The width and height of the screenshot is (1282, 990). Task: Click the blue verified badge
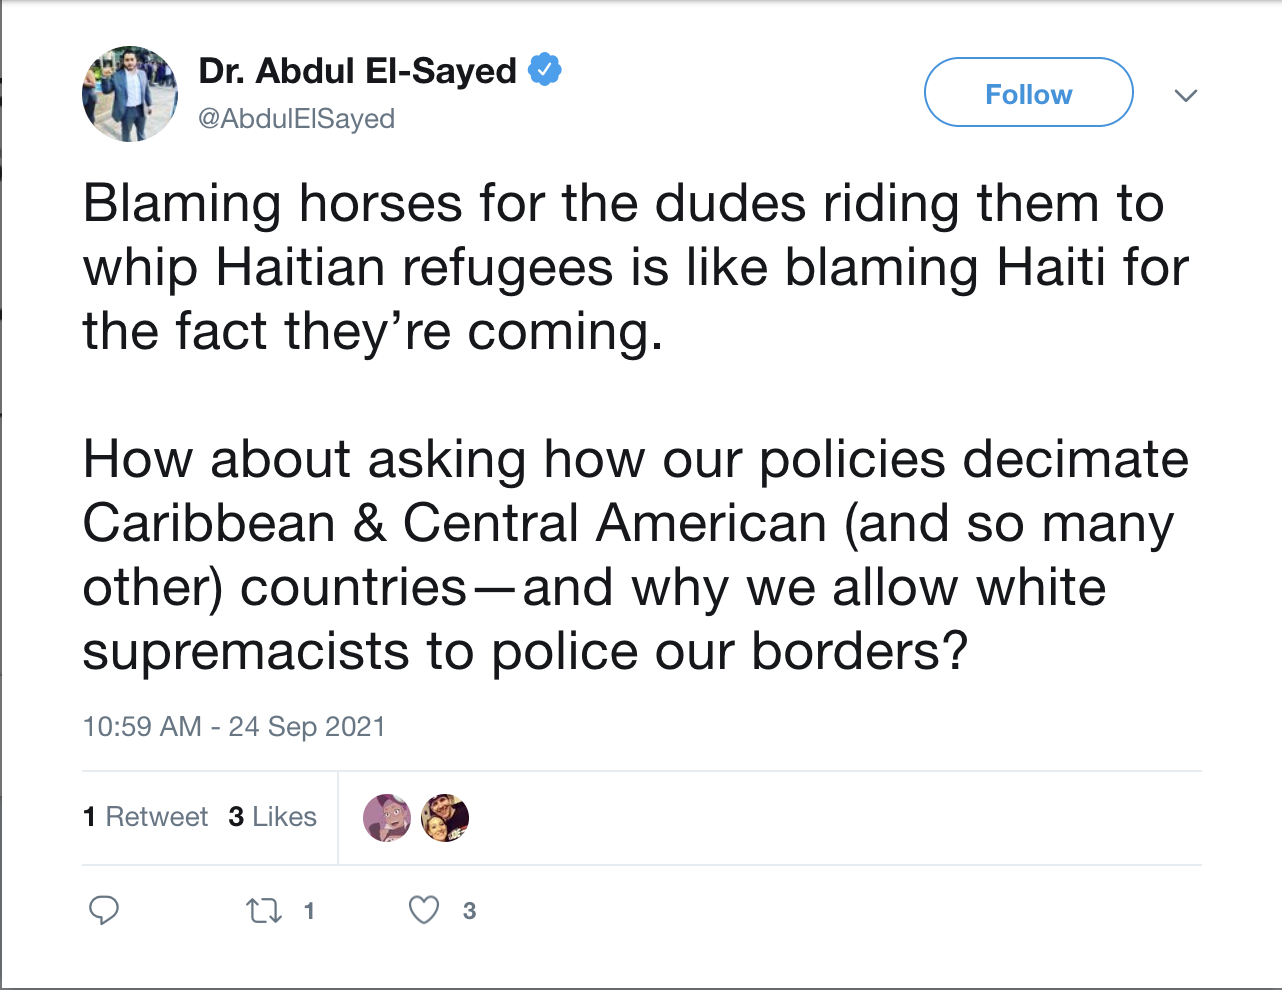pyautogui.click(x=545, y=70)
